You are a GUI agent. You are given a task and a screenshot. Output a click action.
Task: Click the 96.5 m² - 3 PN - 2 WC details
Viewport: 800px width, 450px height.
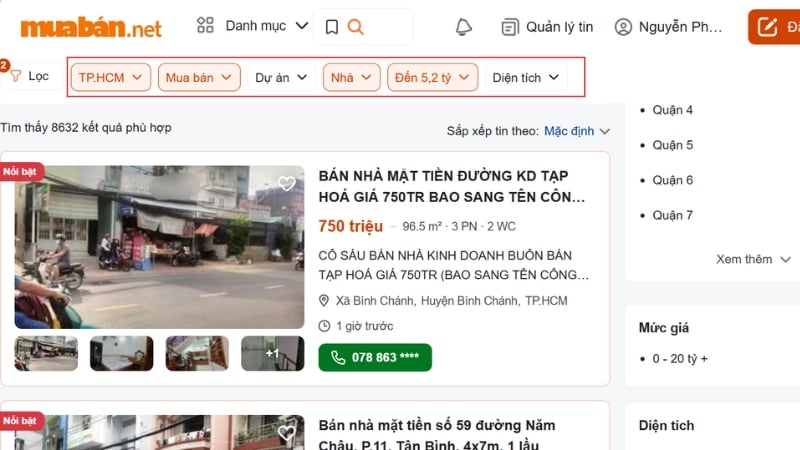[x=459, y=227]
